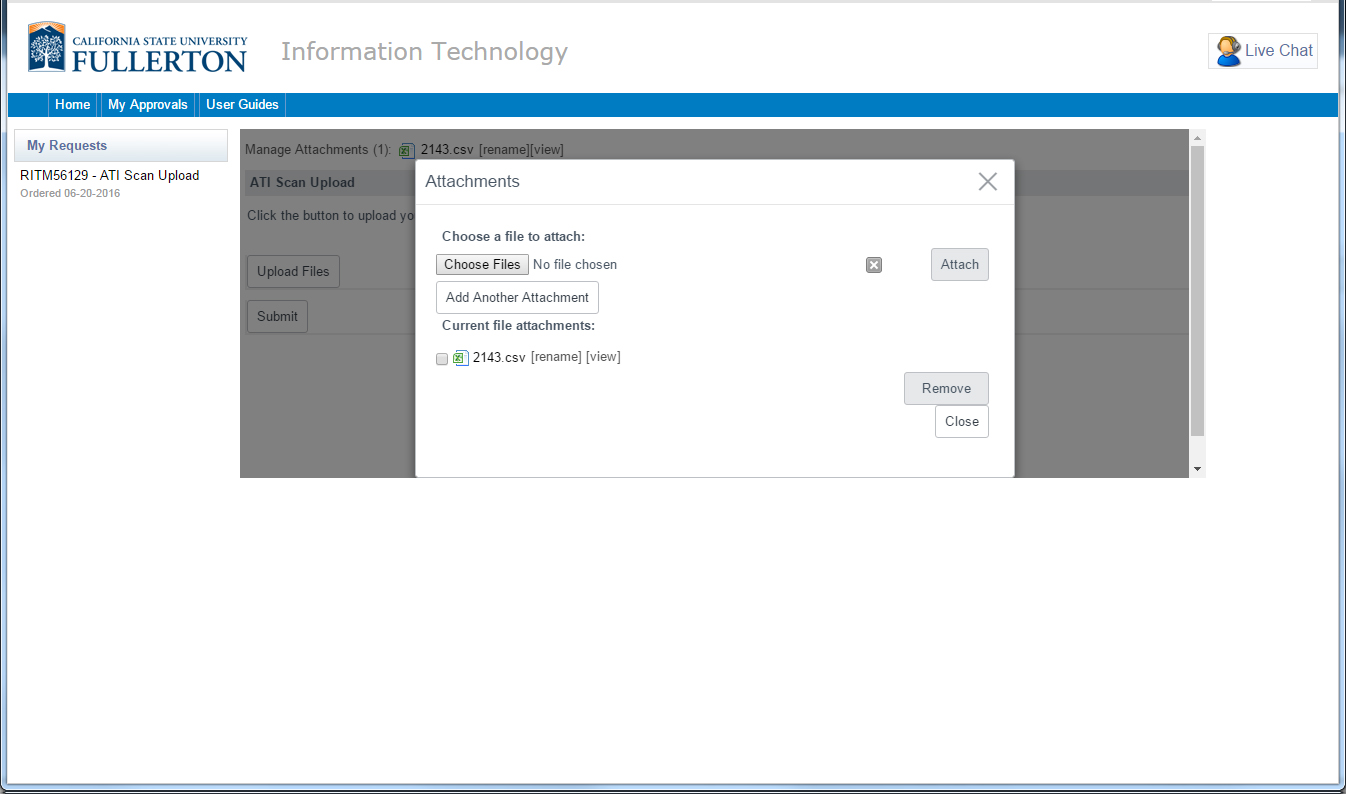Viewport: 1346px width, 794px height.
Task: Click Add Another Attachment
Action: click(517, 297)
